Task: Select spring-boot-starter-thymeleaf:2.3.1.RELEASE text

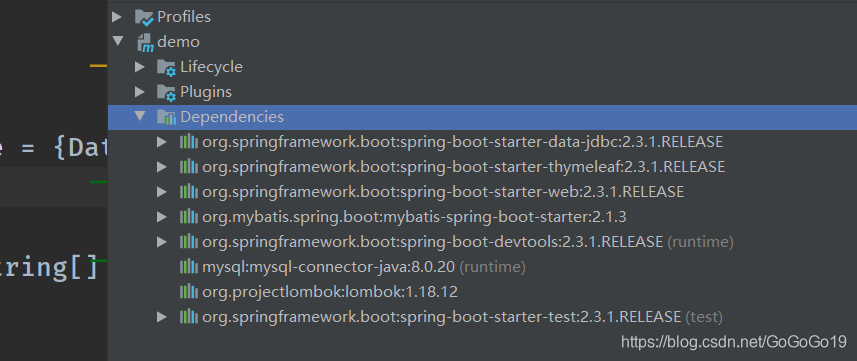Action: [563, 167]
